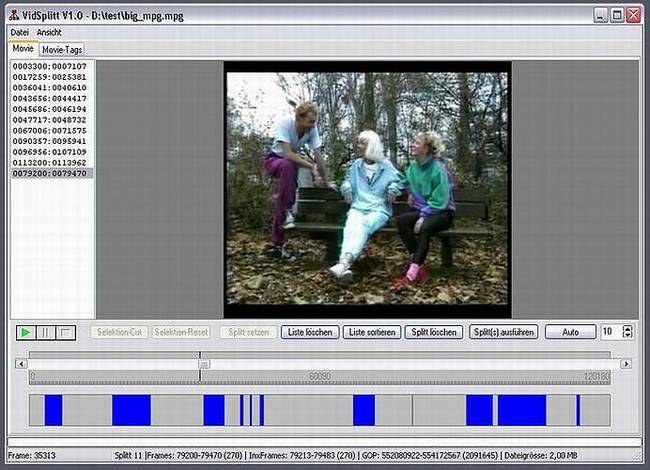This screenshot has width=650, height=470.
Task: Click the 60090 label on the frame ruler
Action: [x=320, y=376]
